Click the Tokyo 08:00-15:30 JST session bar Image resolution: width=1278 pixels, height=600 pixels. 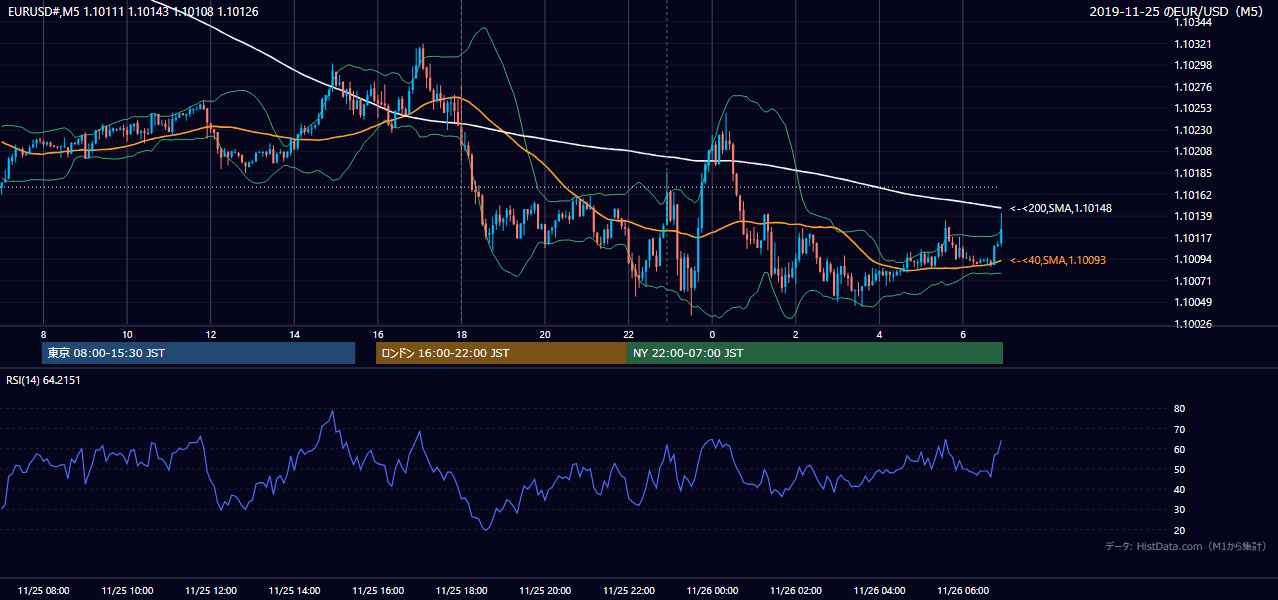[x=198, y=353]
